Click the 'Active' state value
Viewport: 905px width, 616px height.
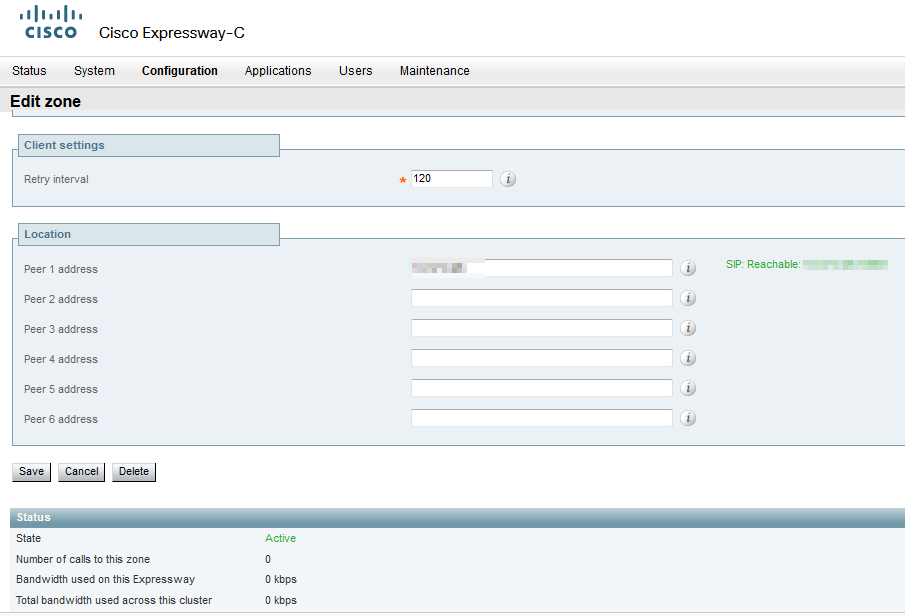(281, 538)
